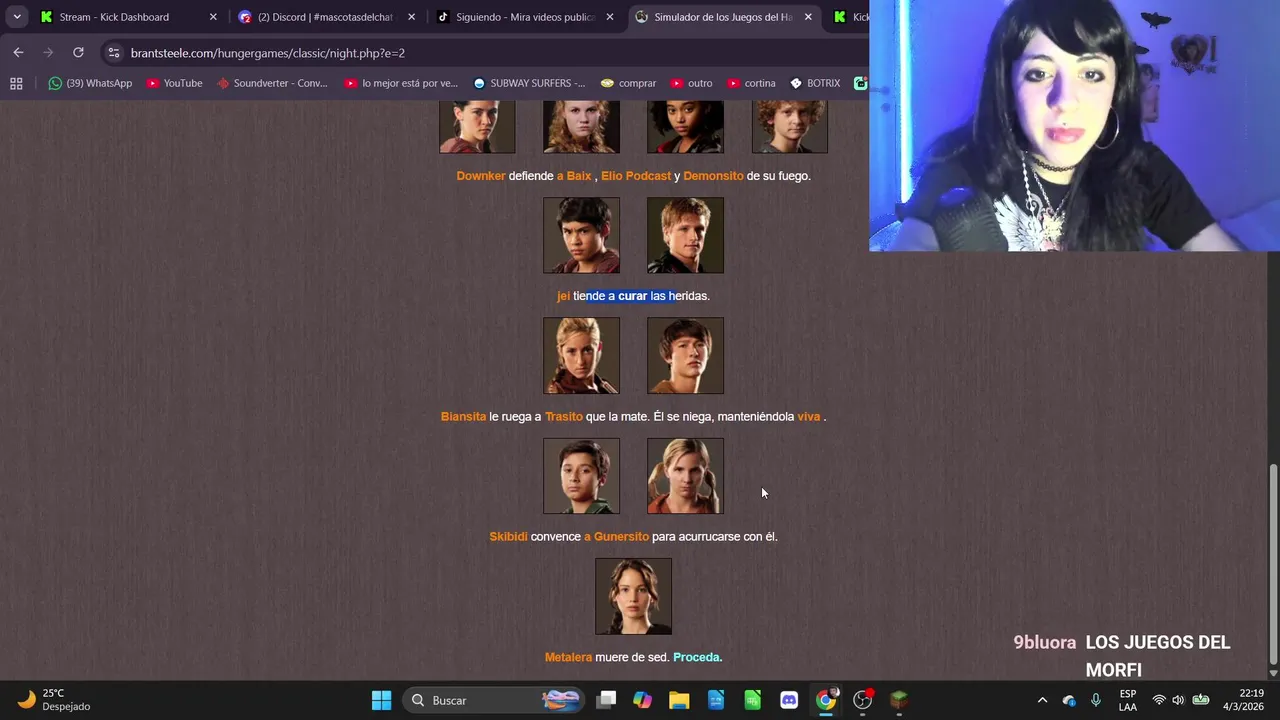Click the Metalera tribute name
Viewport: 1280px width, 720px height.
pyautogui.click(x=568, y=657)
